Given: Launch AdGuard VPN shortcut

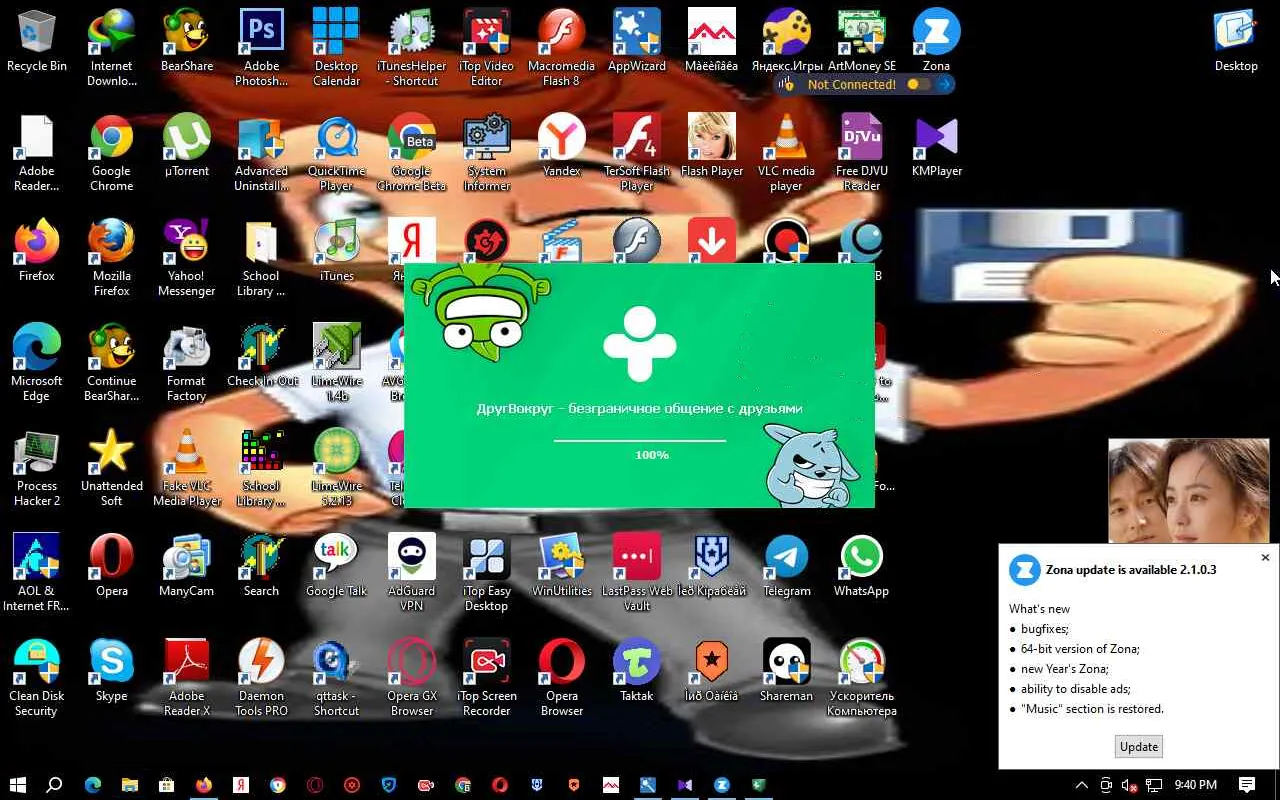Looking at the screenshot, I should (411, 573).
